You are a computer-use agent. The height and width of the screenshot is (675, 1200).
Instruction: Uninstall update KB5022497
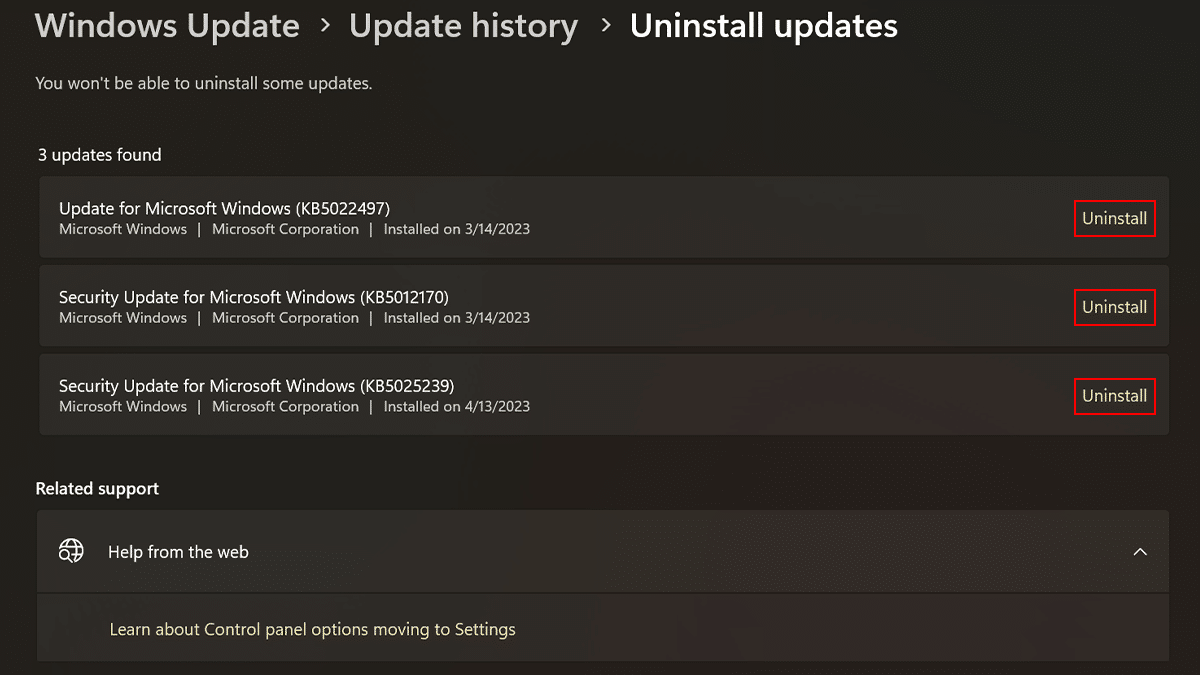pyautogui.click(x=1114, y=219)
